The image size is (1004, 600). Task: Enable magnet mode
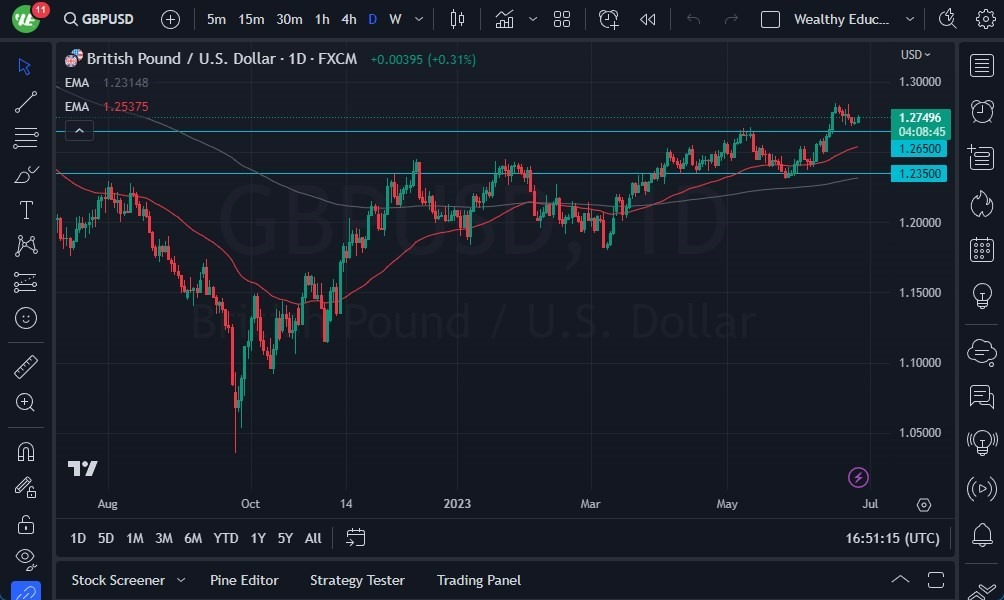point(25,451)
